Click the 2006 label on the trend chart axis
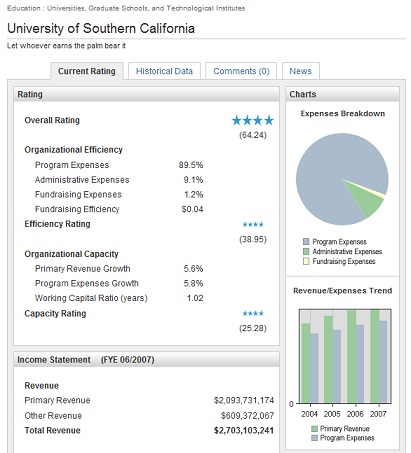This screenshot has width=411, height=453. (x=355, y=414)
